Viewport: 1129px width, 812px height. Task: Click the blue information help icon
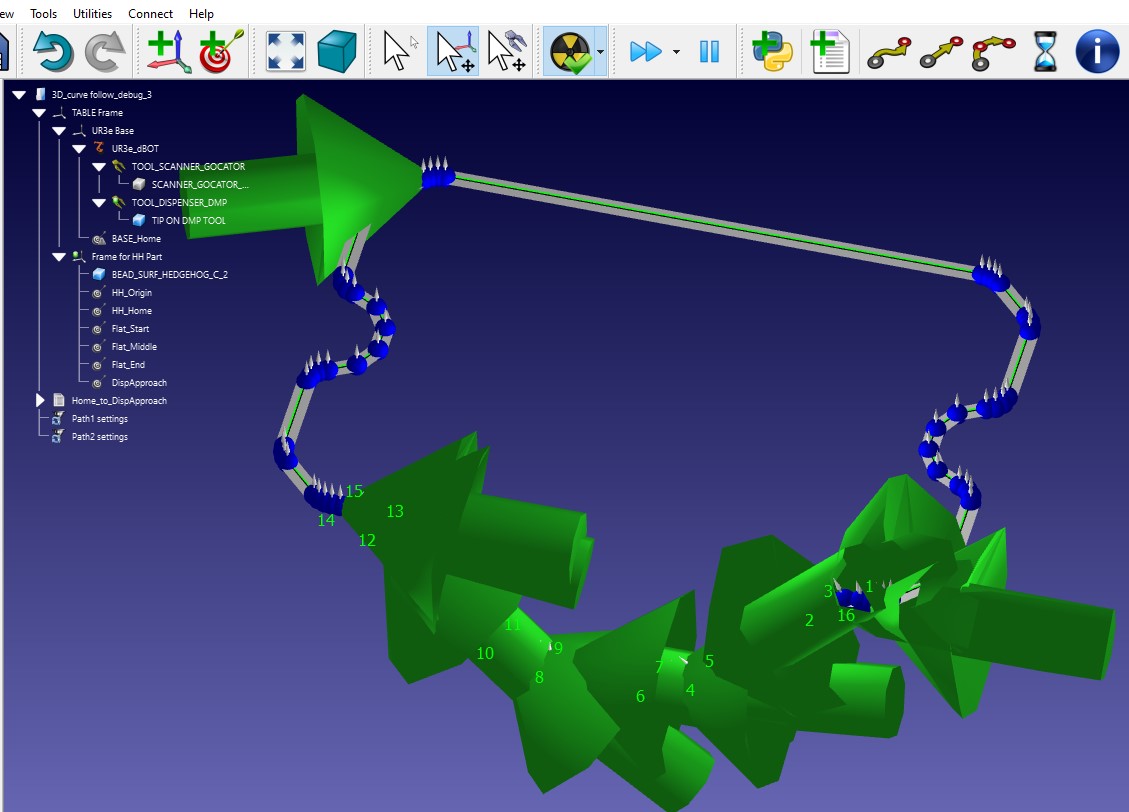click(x=1097, y=51)
